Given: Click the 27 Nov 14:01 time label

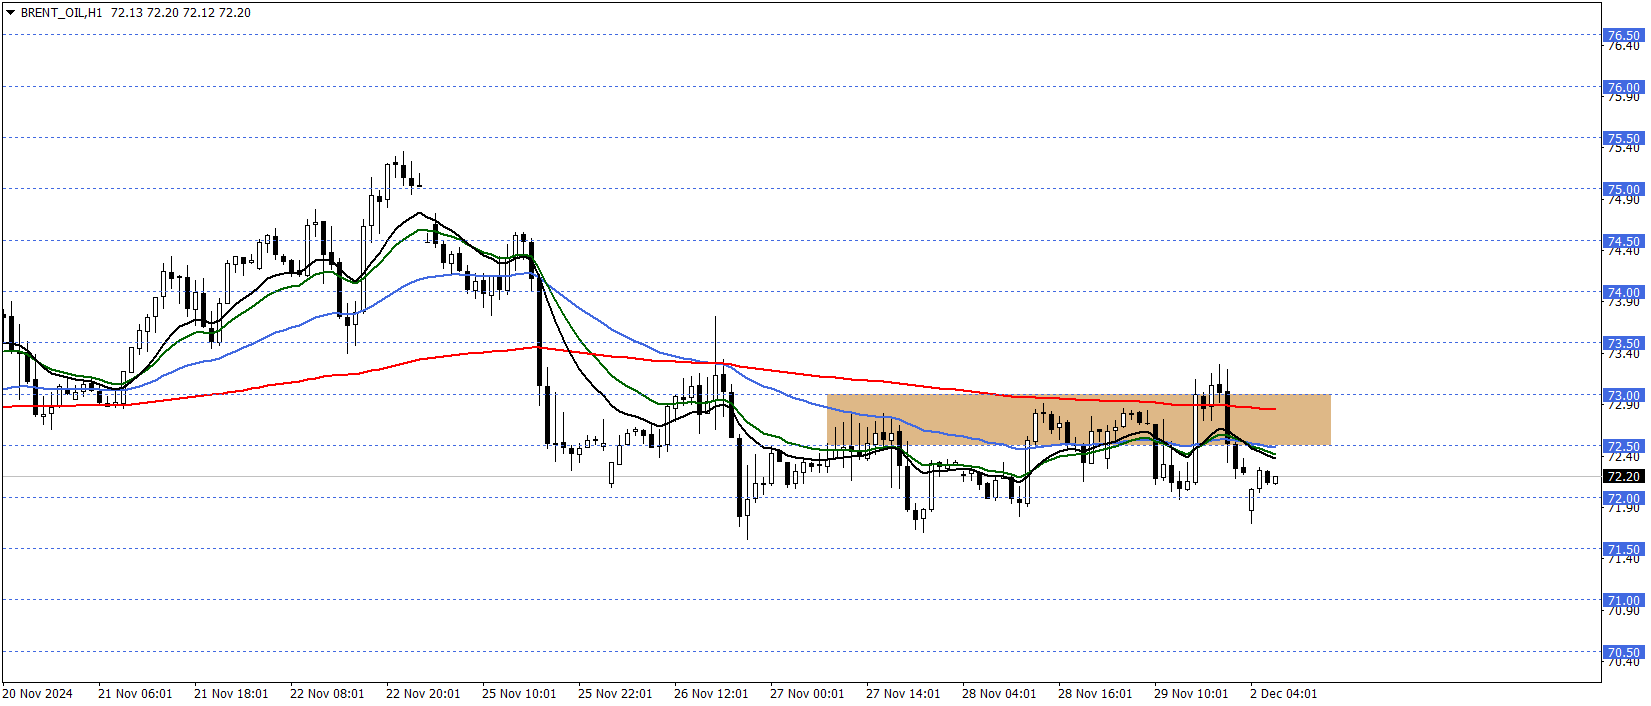Looking at the screenshot, I should click(903, 693).
